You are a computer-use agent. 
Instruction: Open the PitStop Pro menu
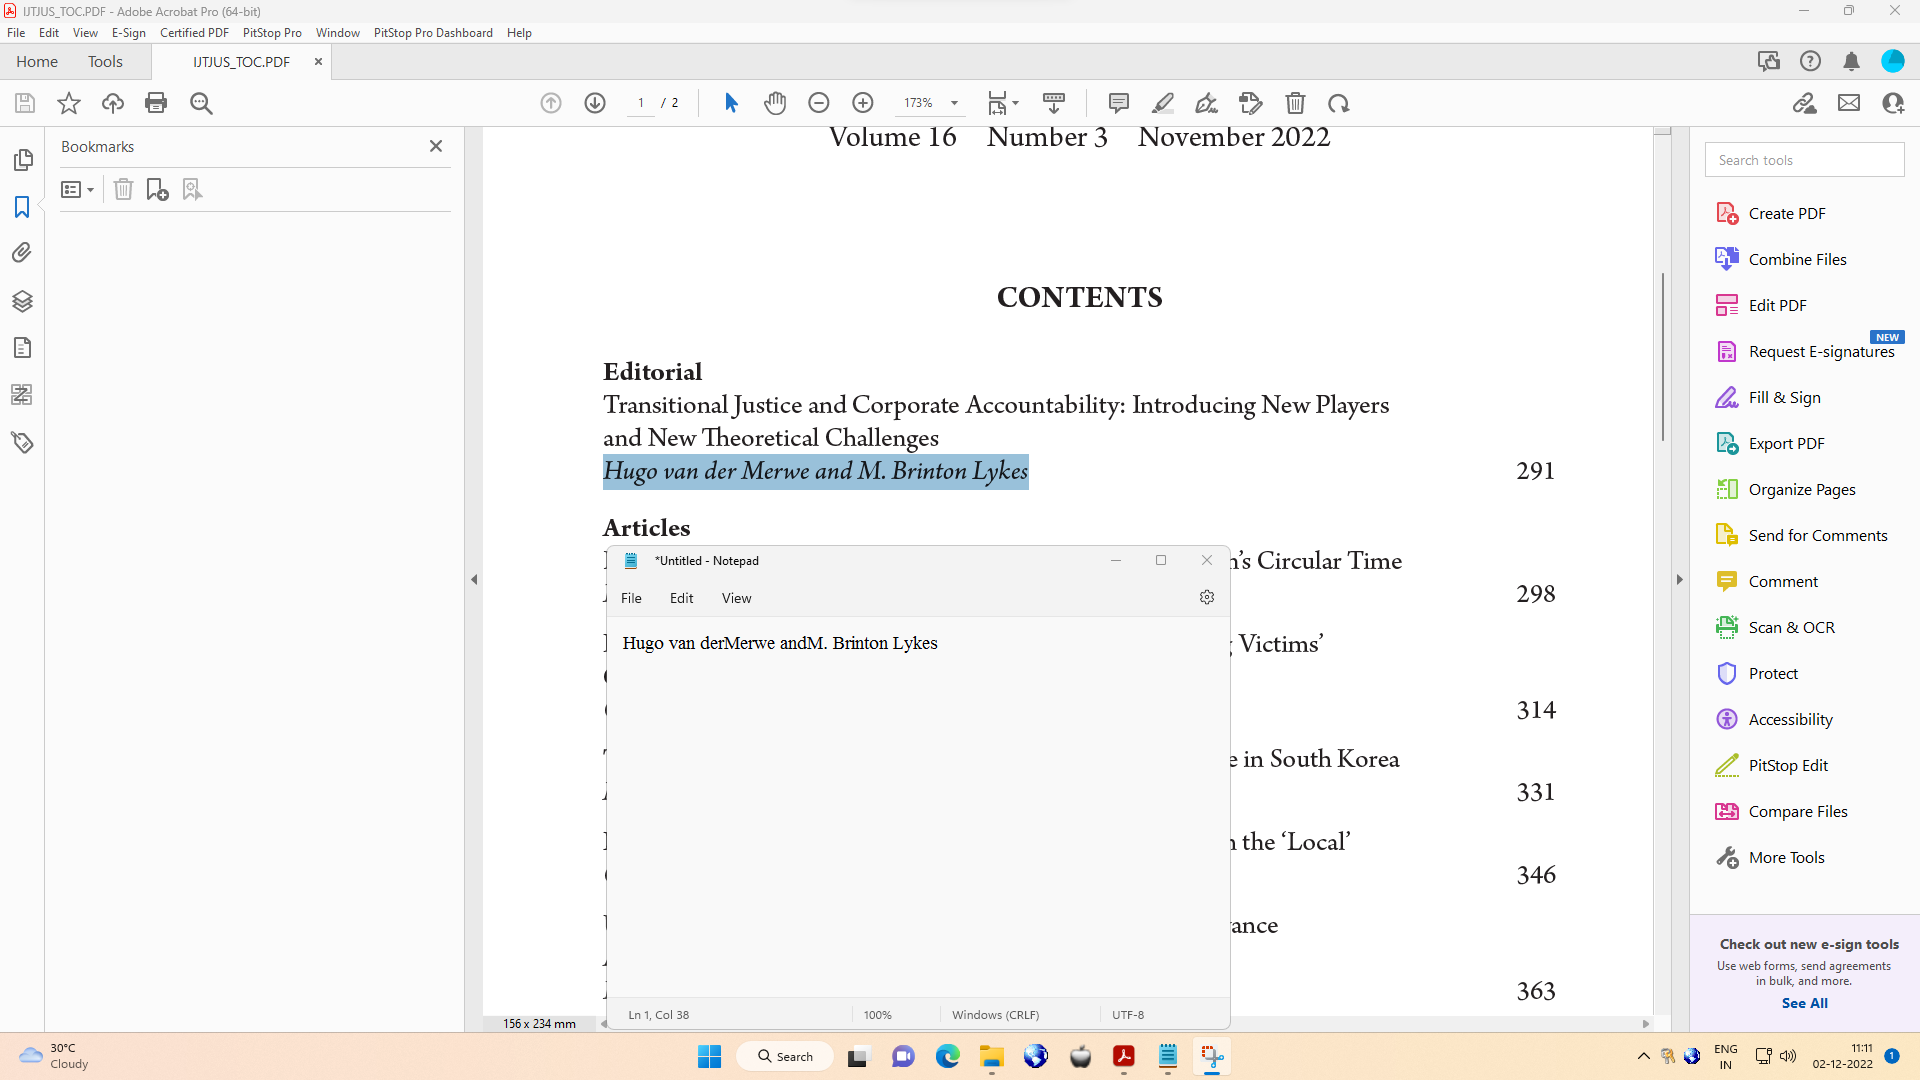(271, 32)
